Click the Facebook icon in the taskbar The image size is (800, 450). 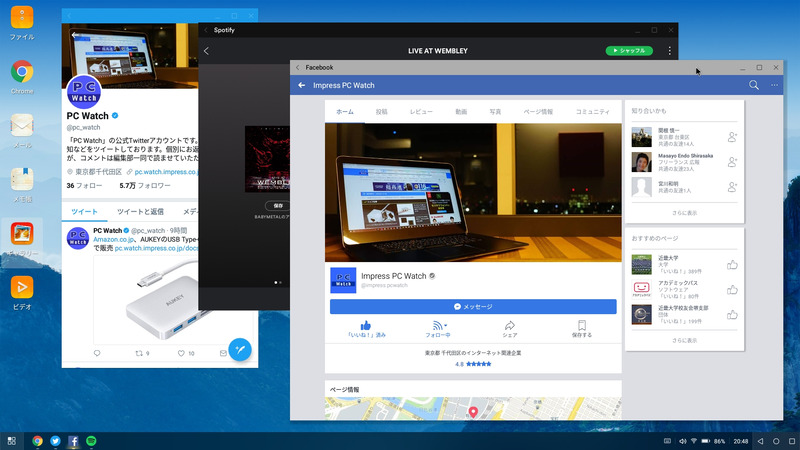(x=73, y=441)
